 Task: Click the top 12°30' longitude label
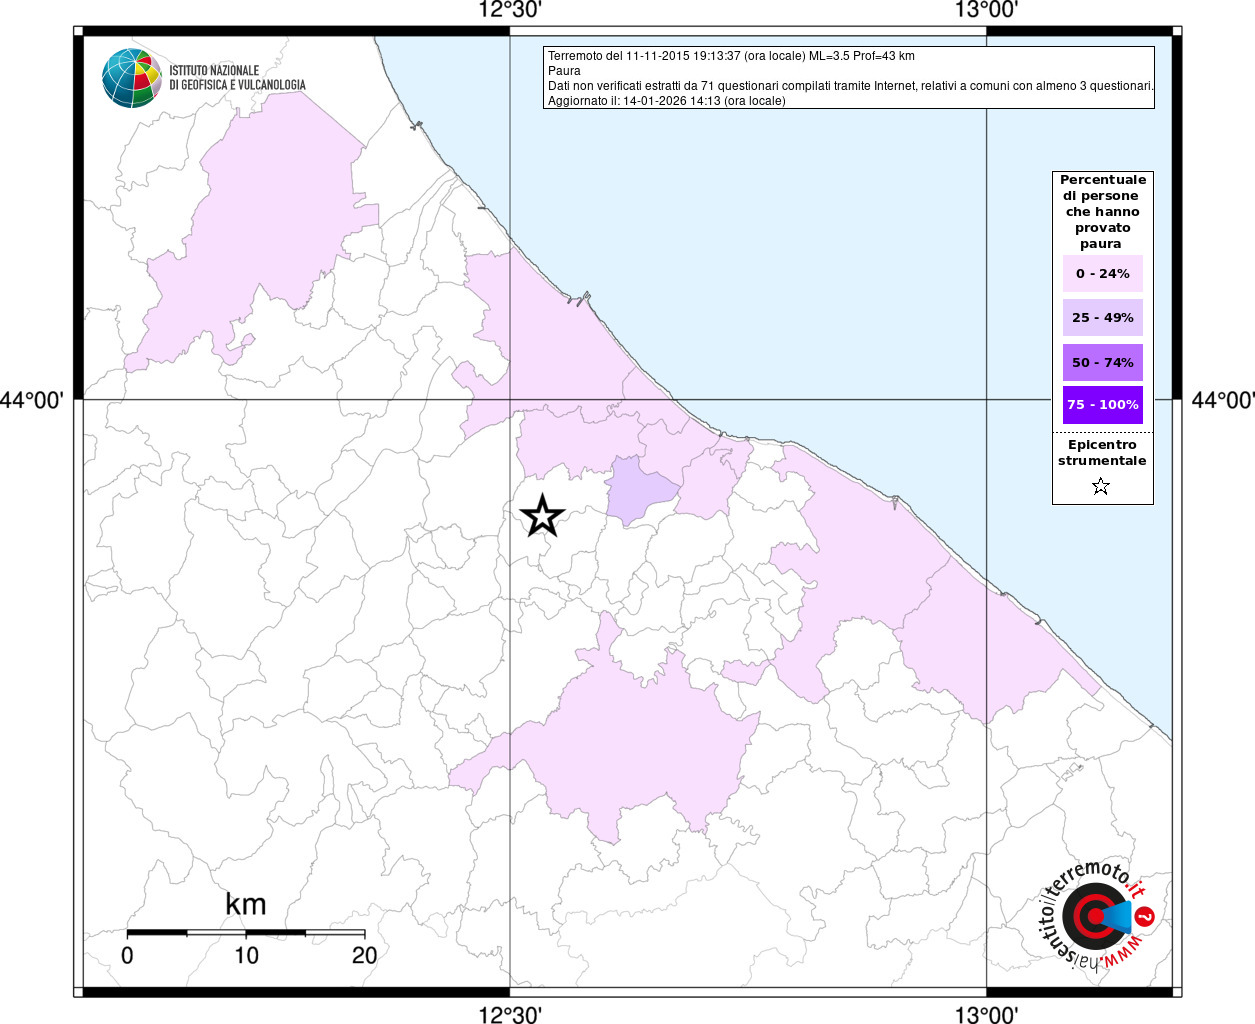coord(510,11)
